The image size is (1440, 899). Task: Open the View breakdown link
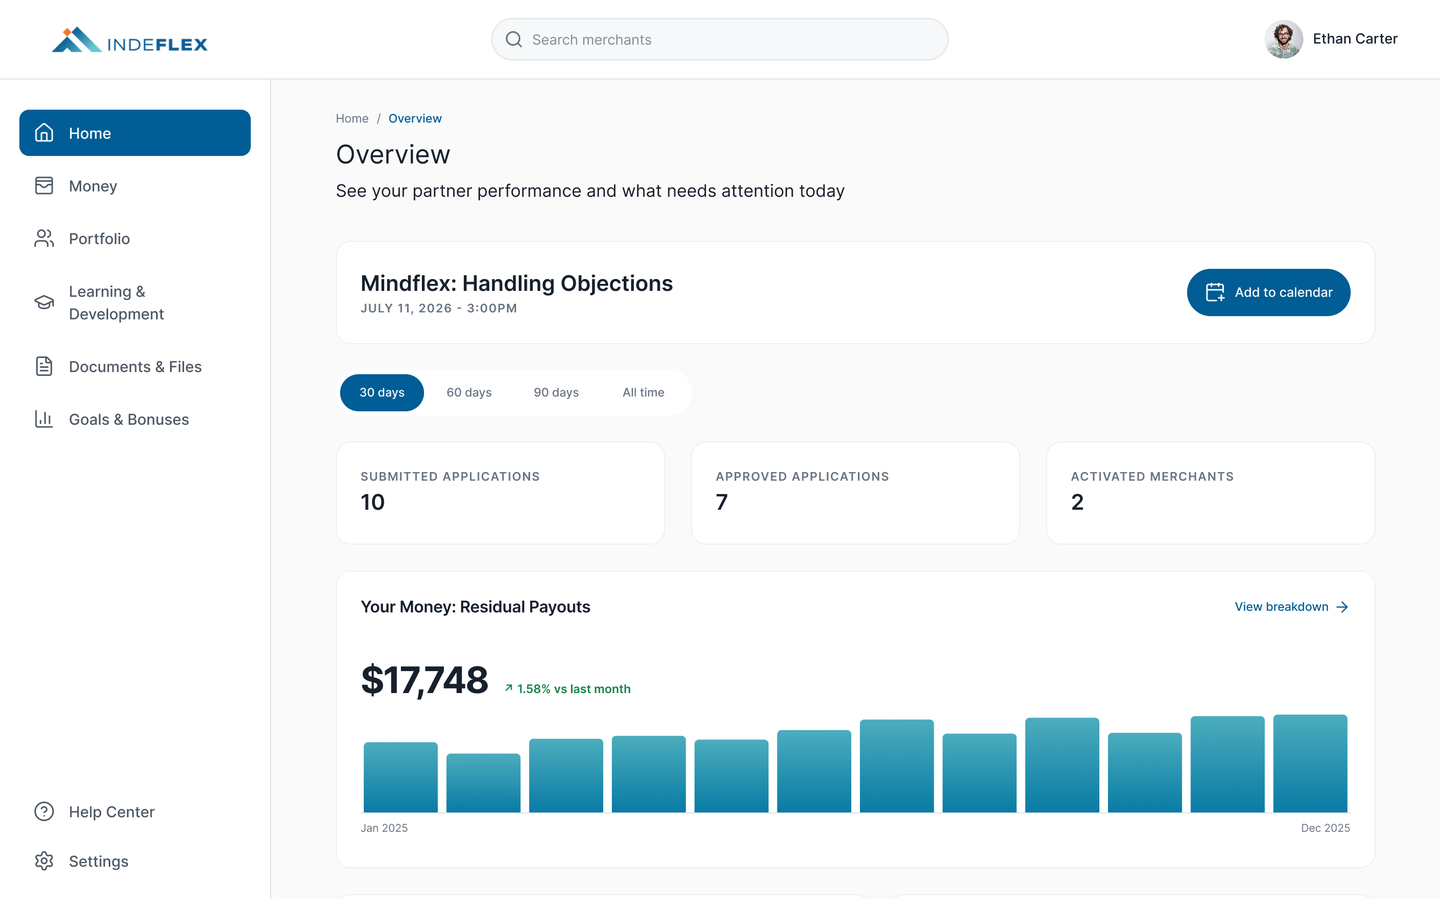pos(1291,607)
